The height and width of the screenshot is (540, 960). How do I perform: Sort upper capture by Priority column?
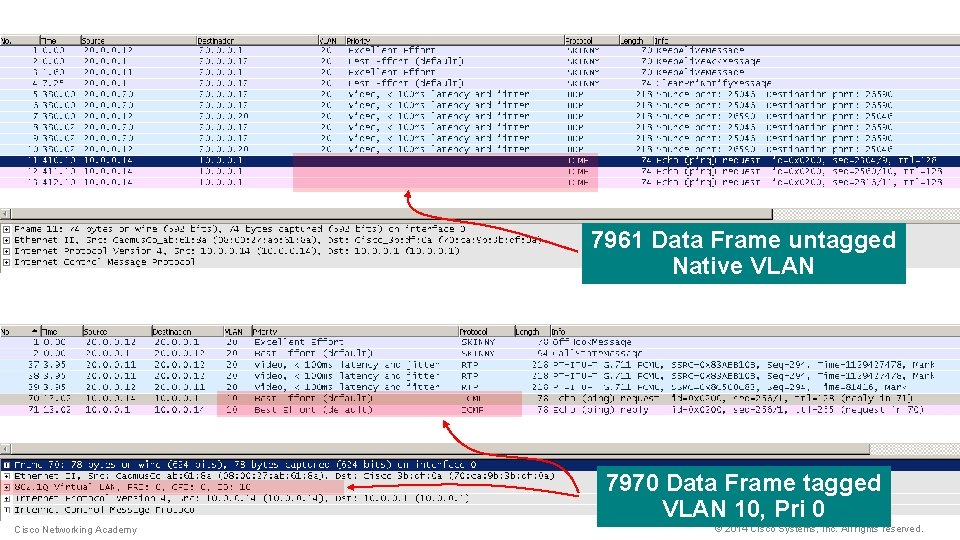pyautogui.click(x=454, y=40)
